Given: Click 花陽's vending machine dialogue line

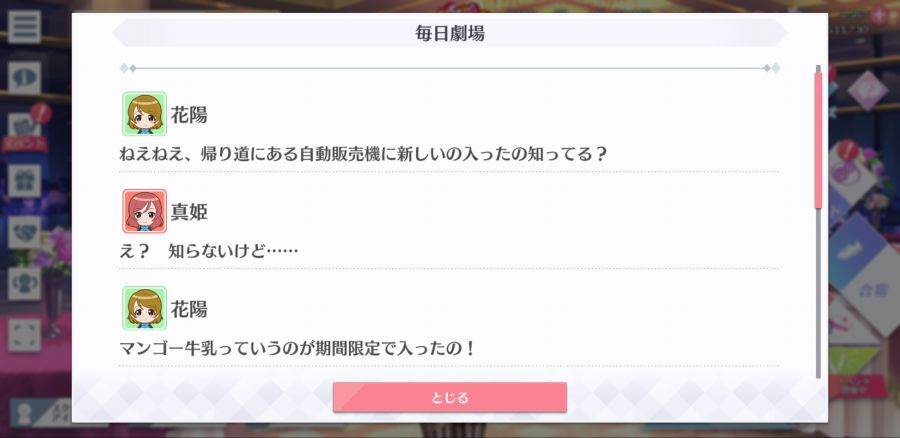Looking at the screenshot, I should pos(363,154).
